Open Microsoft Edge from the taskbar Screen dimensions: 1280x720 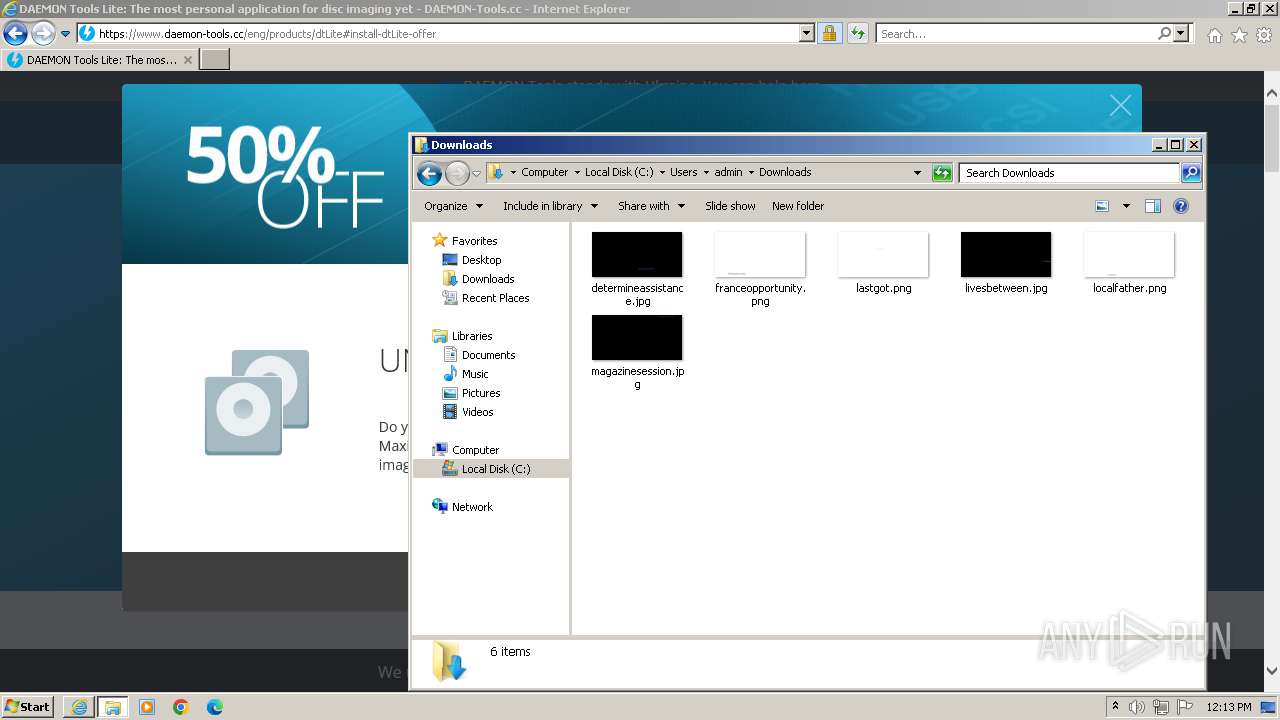pos(215,707)
